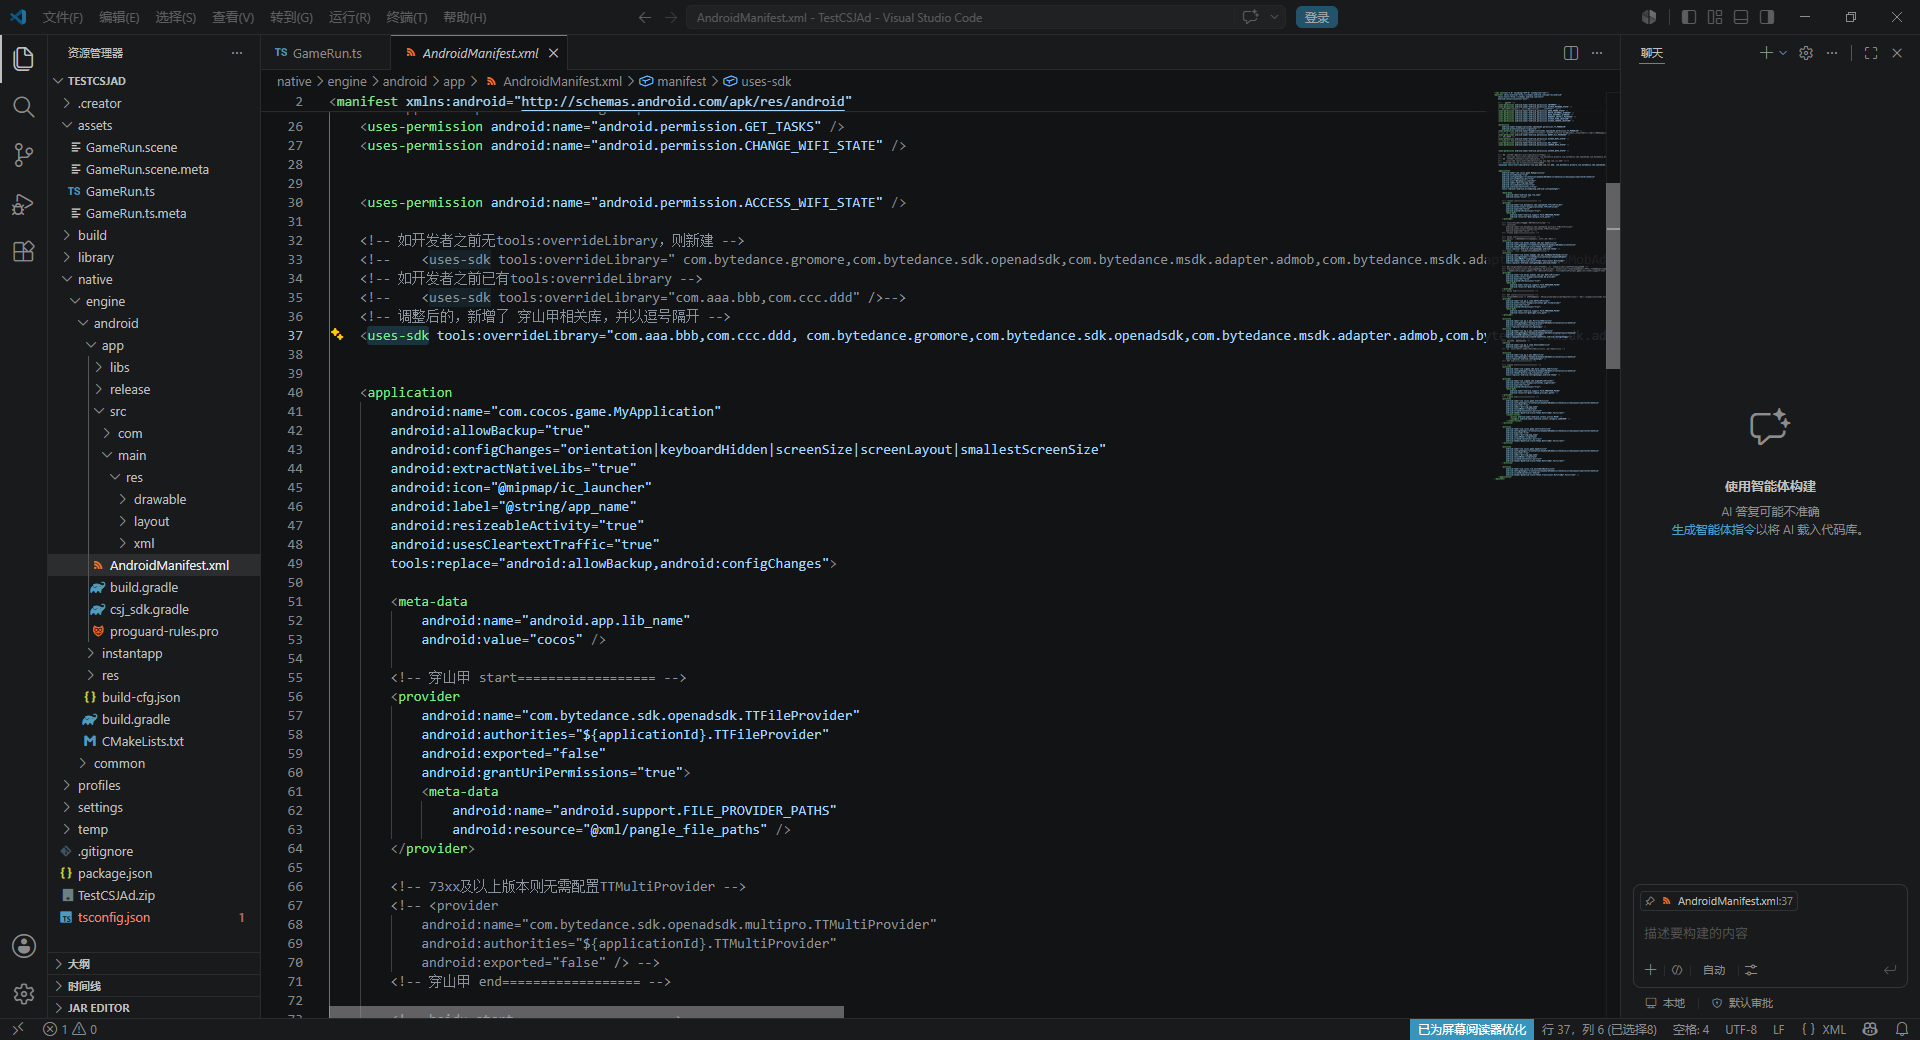This screenshot has height=1040, width=1920.
Task: Maximize the chat panel
Action: click(1871, 53)
